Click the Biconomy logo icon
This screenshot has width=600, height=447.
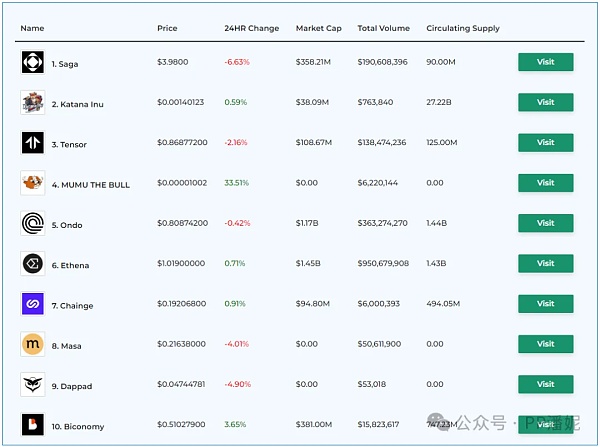(33, 424)
